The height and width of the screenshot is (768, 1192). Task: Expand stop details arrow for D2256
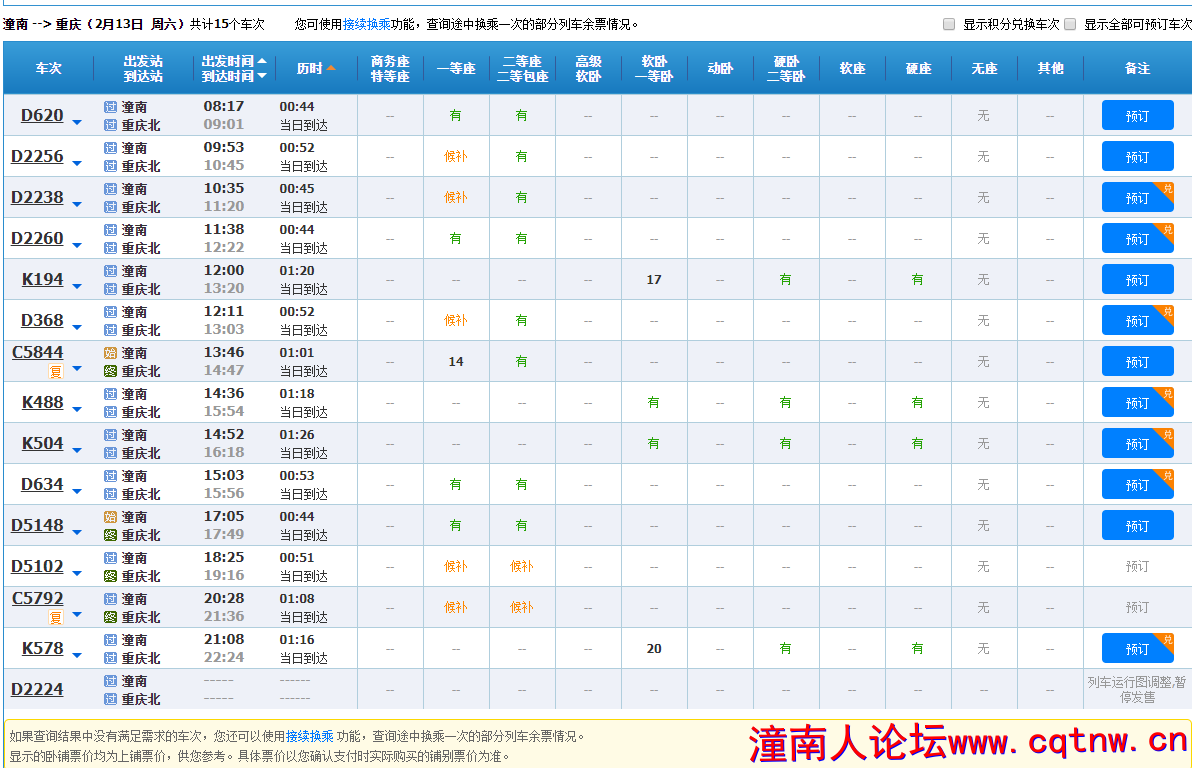(77, 163)
